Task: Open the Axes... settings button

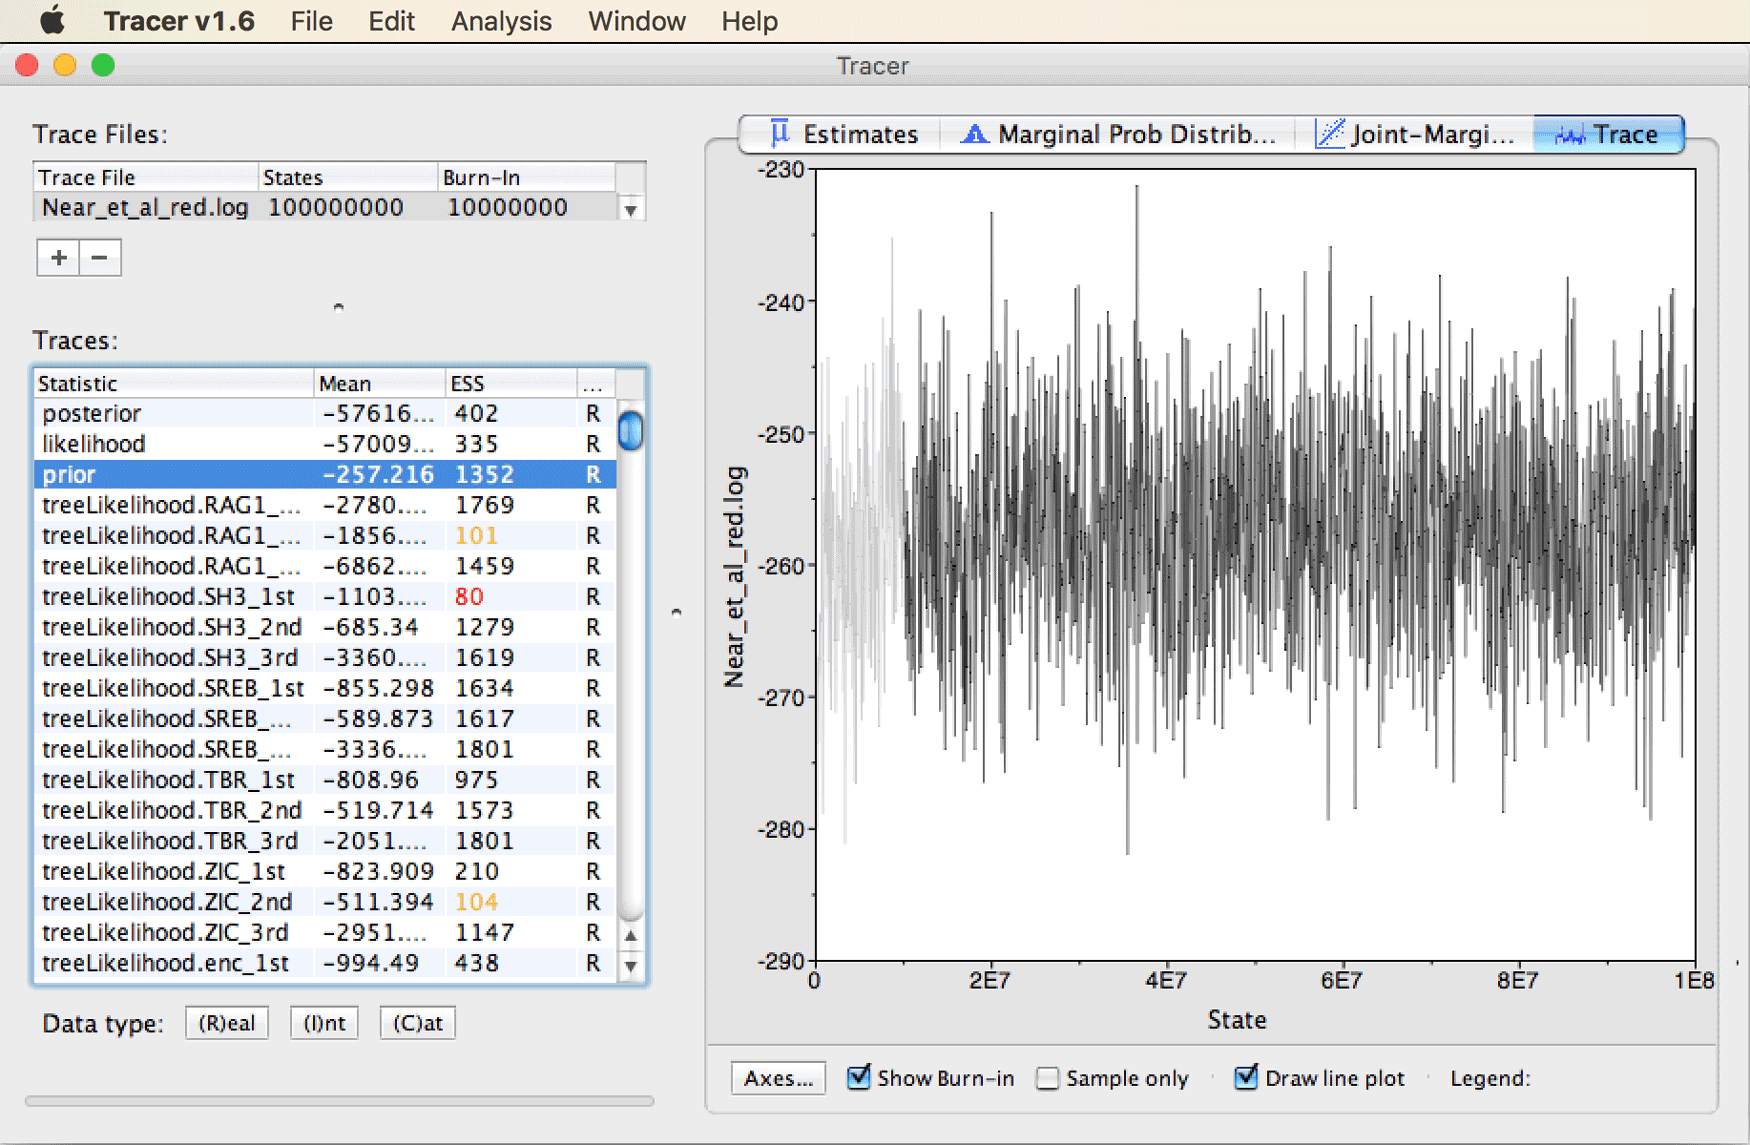Action: point(778,1078)
